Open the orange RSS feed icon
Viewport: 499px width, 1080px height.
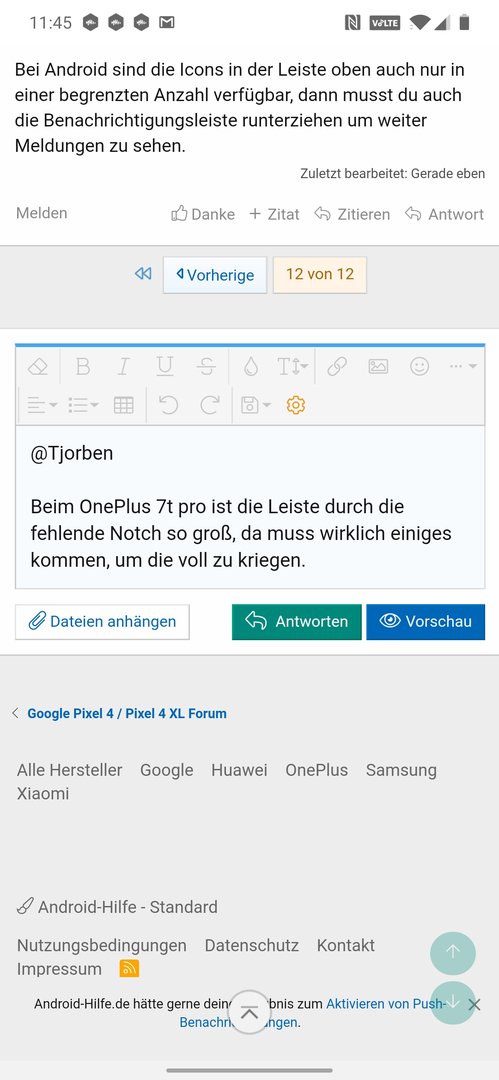coord(130,968)
